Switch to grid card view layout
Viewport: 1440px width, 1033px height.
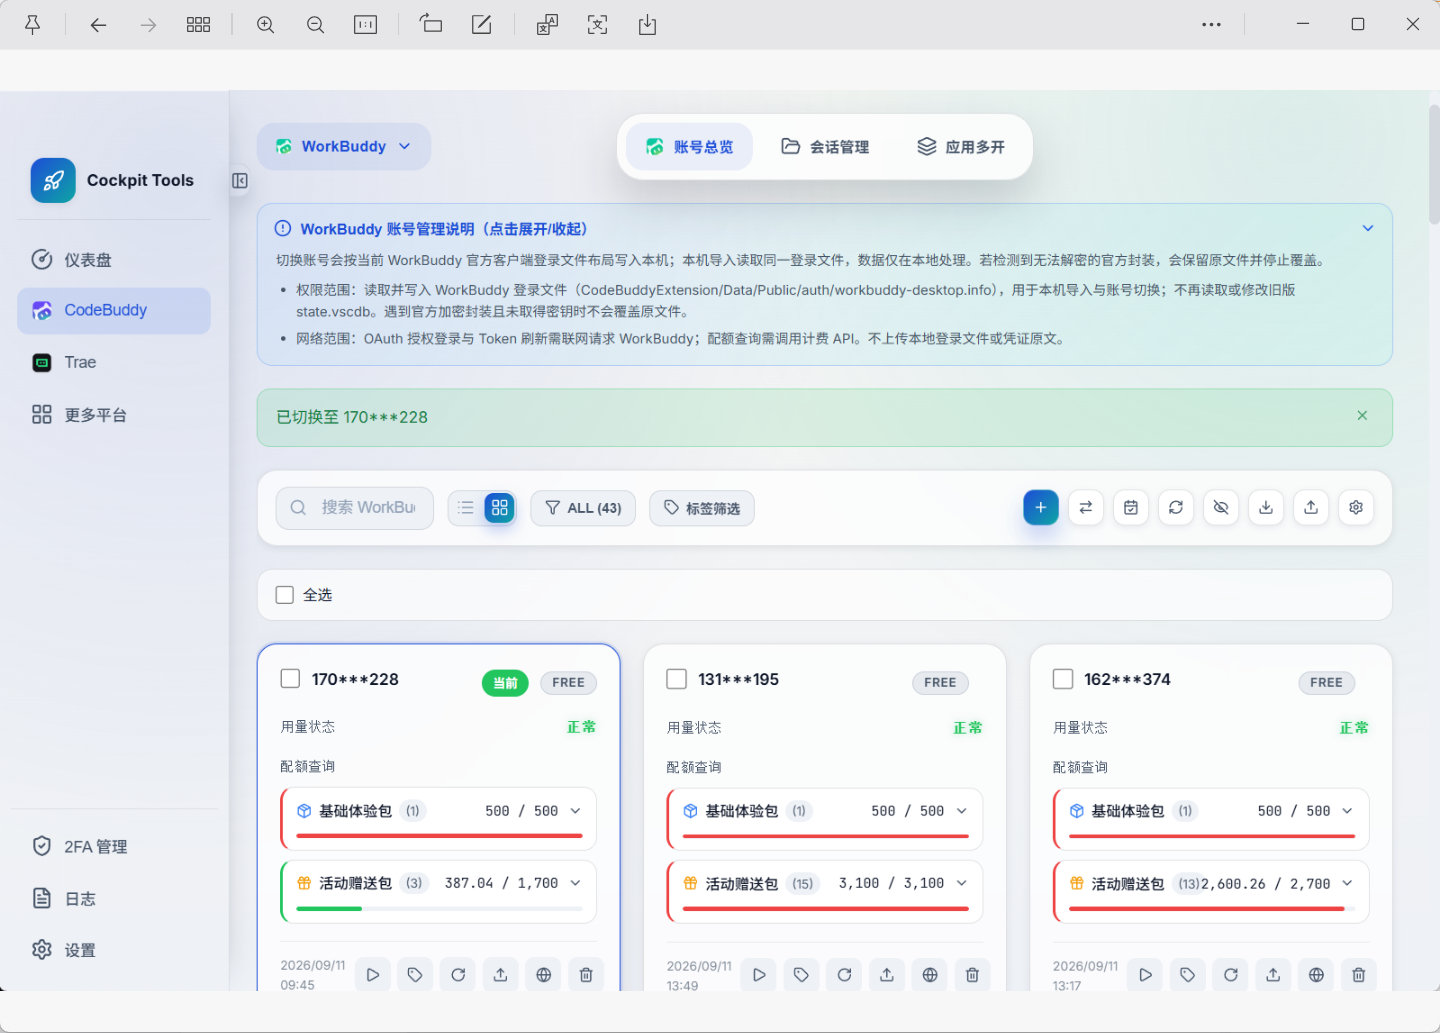point(500,507)
